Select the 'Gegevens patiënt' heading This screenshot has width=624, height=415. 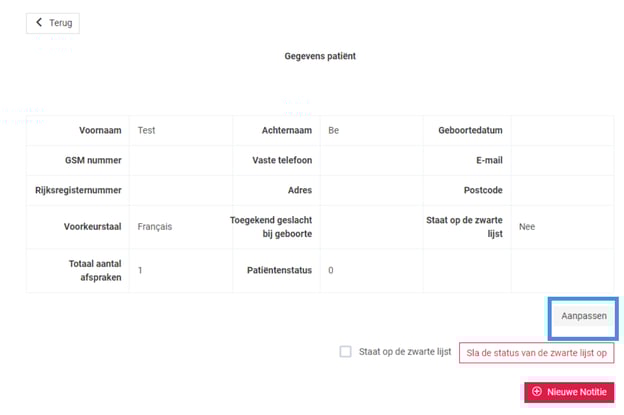tap(320, 56)
